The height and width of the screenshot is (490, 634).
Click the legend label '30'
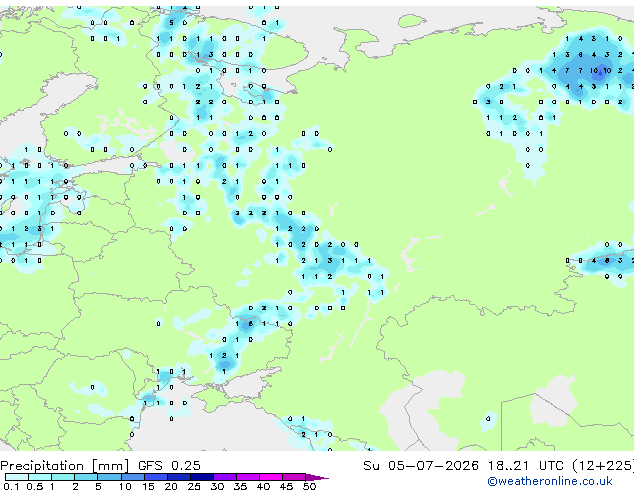click(217, 486)
